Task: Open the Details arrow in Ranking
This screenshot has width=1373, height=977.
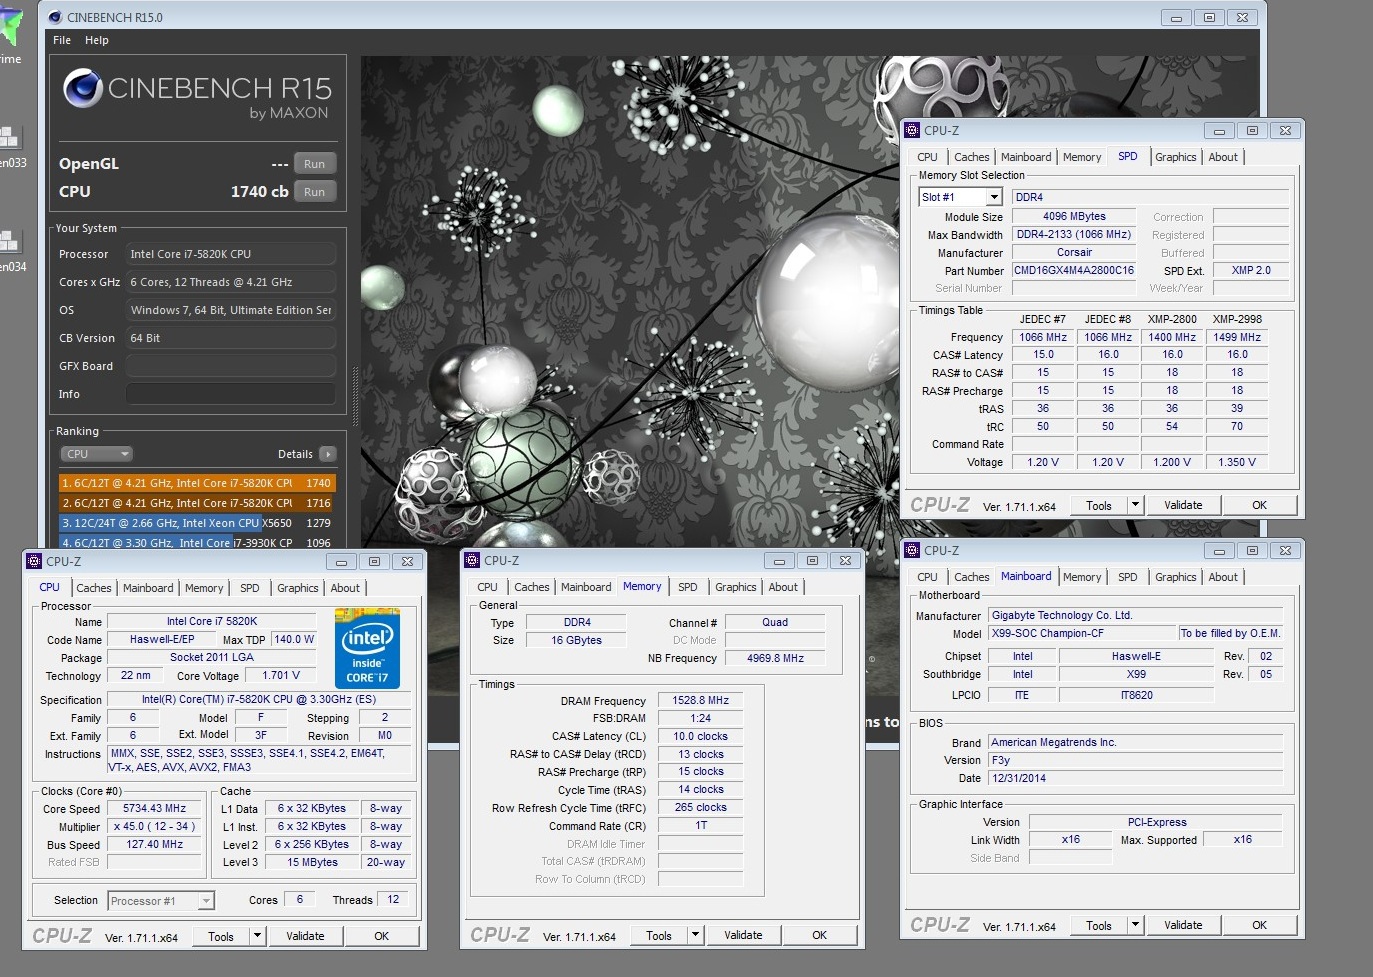Action: click(327, 454)
